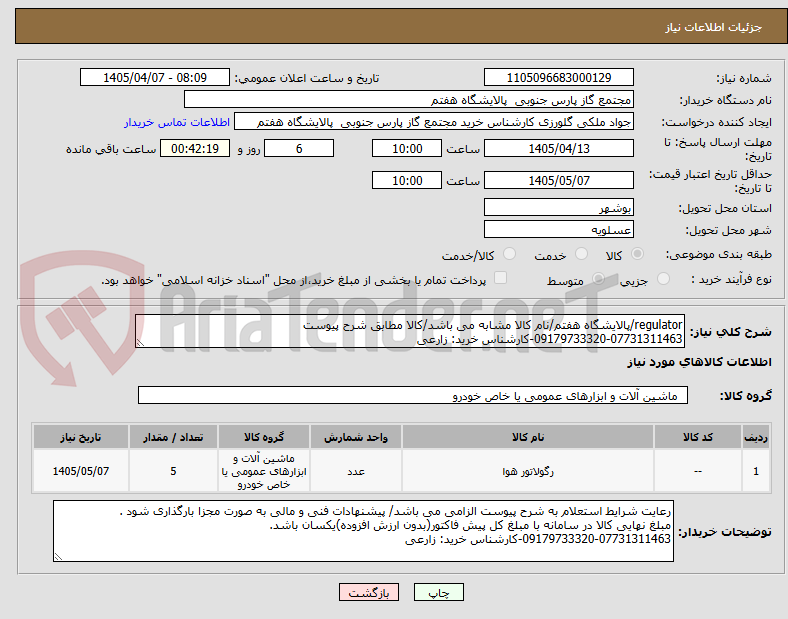Click the واحد شمارش column header

coord(356,437)
